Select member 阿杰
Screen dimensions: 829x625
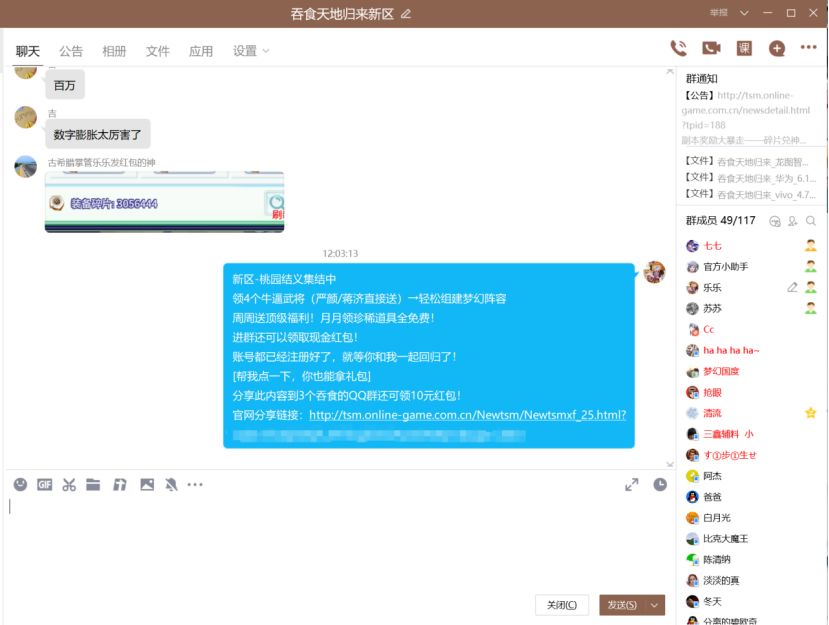click(x=751, y=476)
